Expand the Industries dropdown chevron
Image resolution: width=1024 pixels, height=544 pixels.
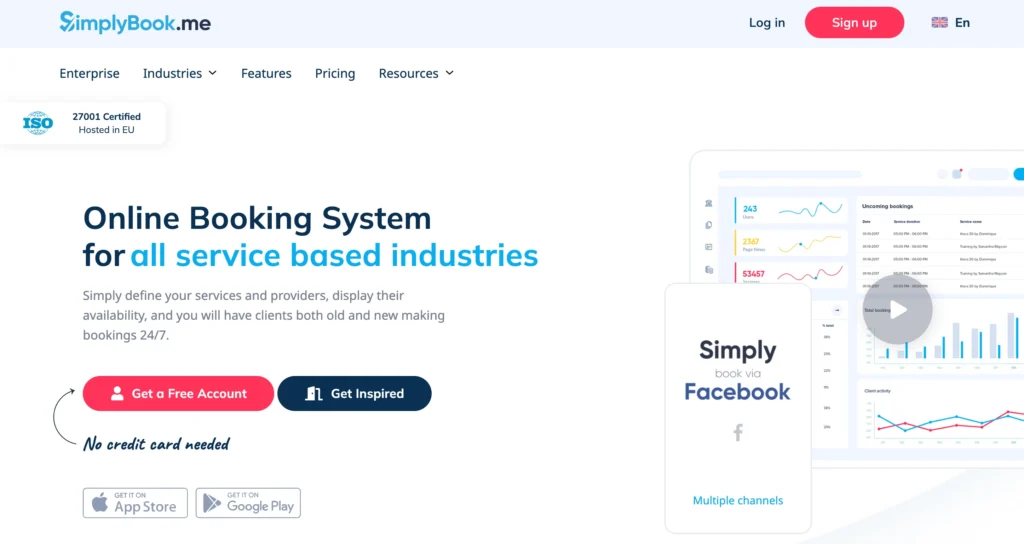tap(212, 73)
